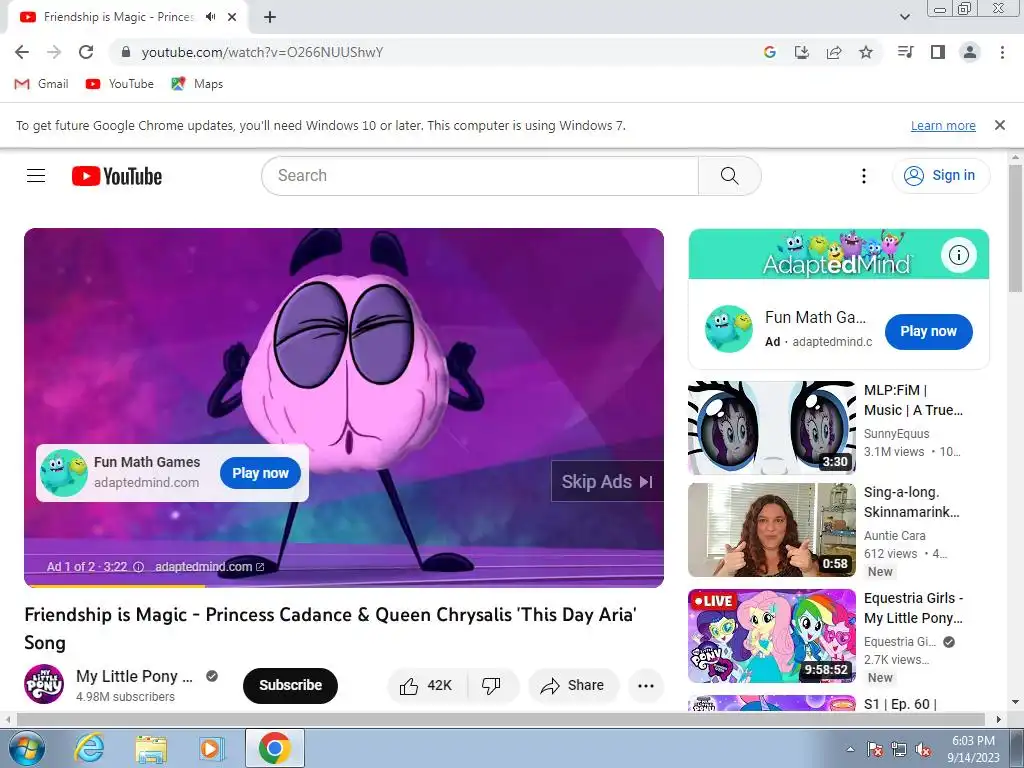
Task: Click ad info icon beside Ad 1 of 2
Action: coord(138,567)
